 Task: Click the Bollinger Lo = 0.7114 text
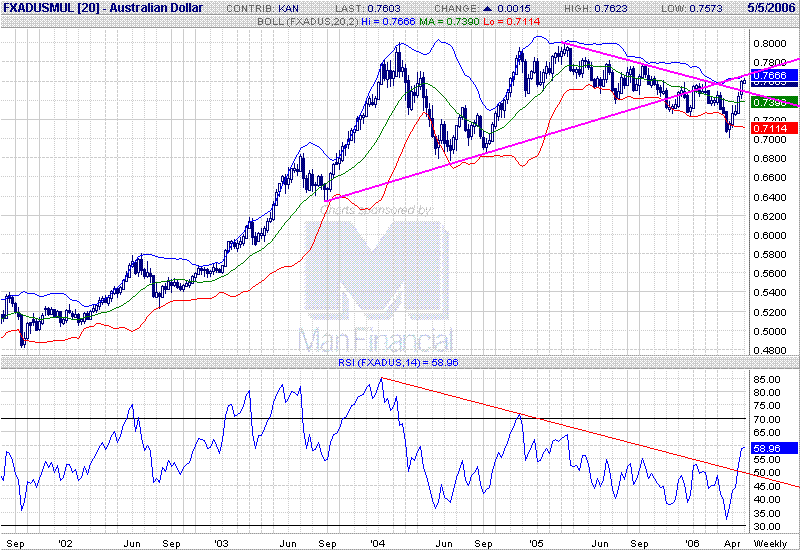coord(511,21)
